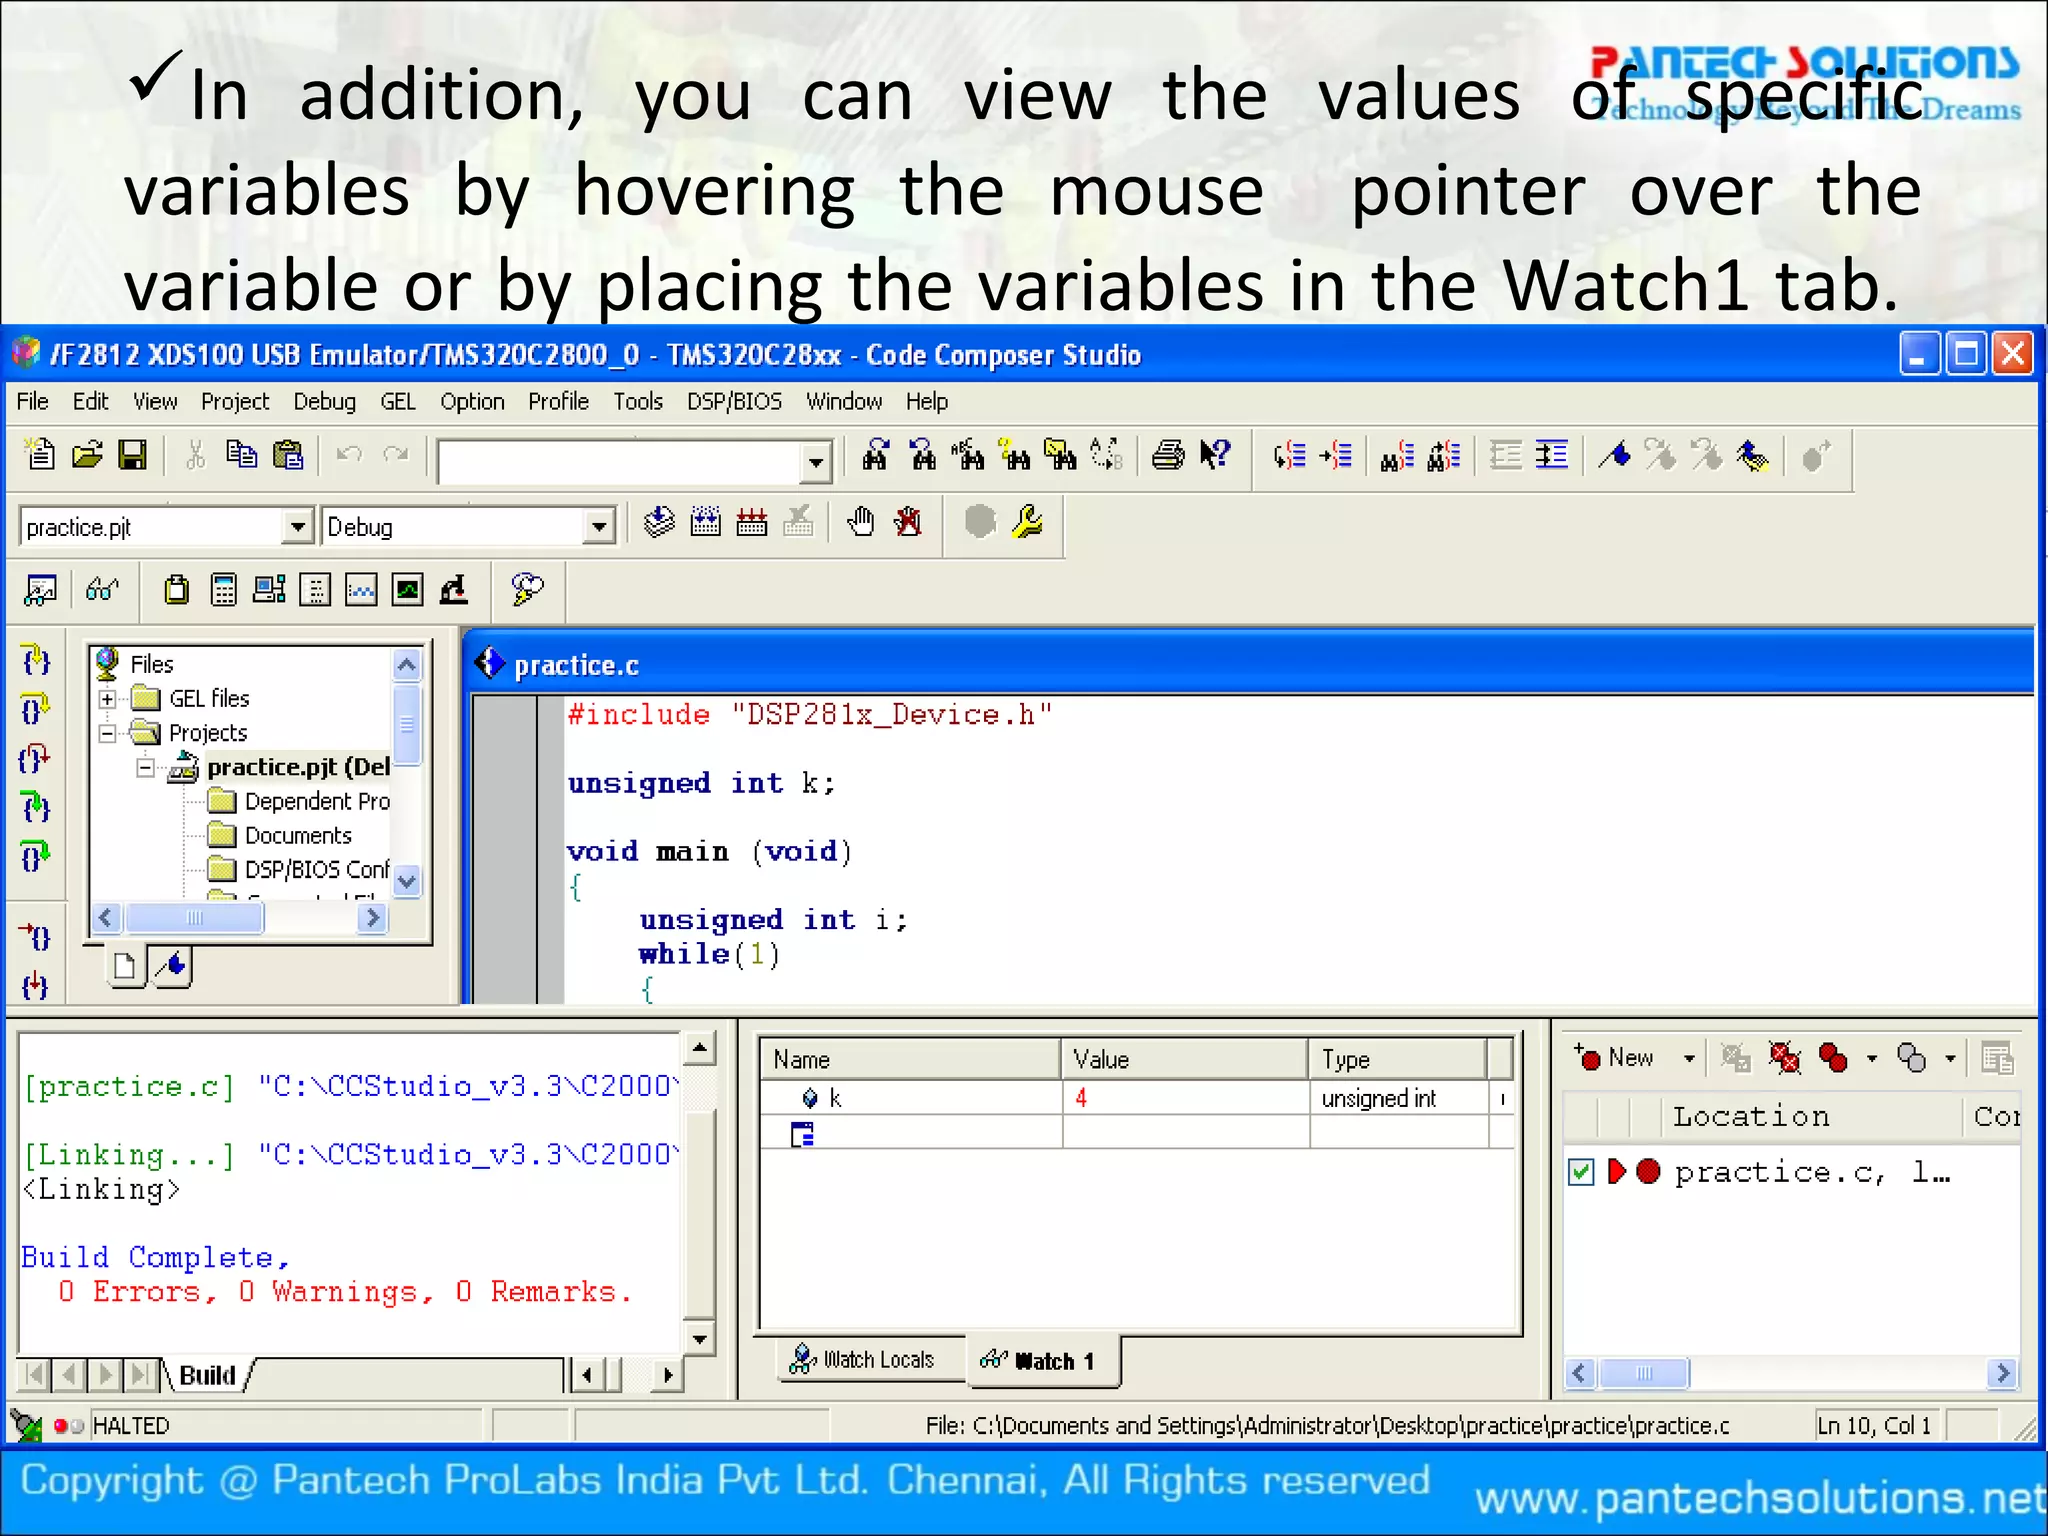Select the Documents folder in project tree
This screenshot has height=1536, width=2048.
click(281, 835)
